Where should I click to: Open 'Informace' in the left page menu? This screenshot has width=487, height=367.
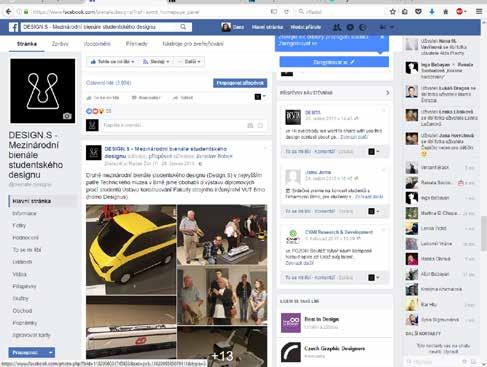click(24, 213)
